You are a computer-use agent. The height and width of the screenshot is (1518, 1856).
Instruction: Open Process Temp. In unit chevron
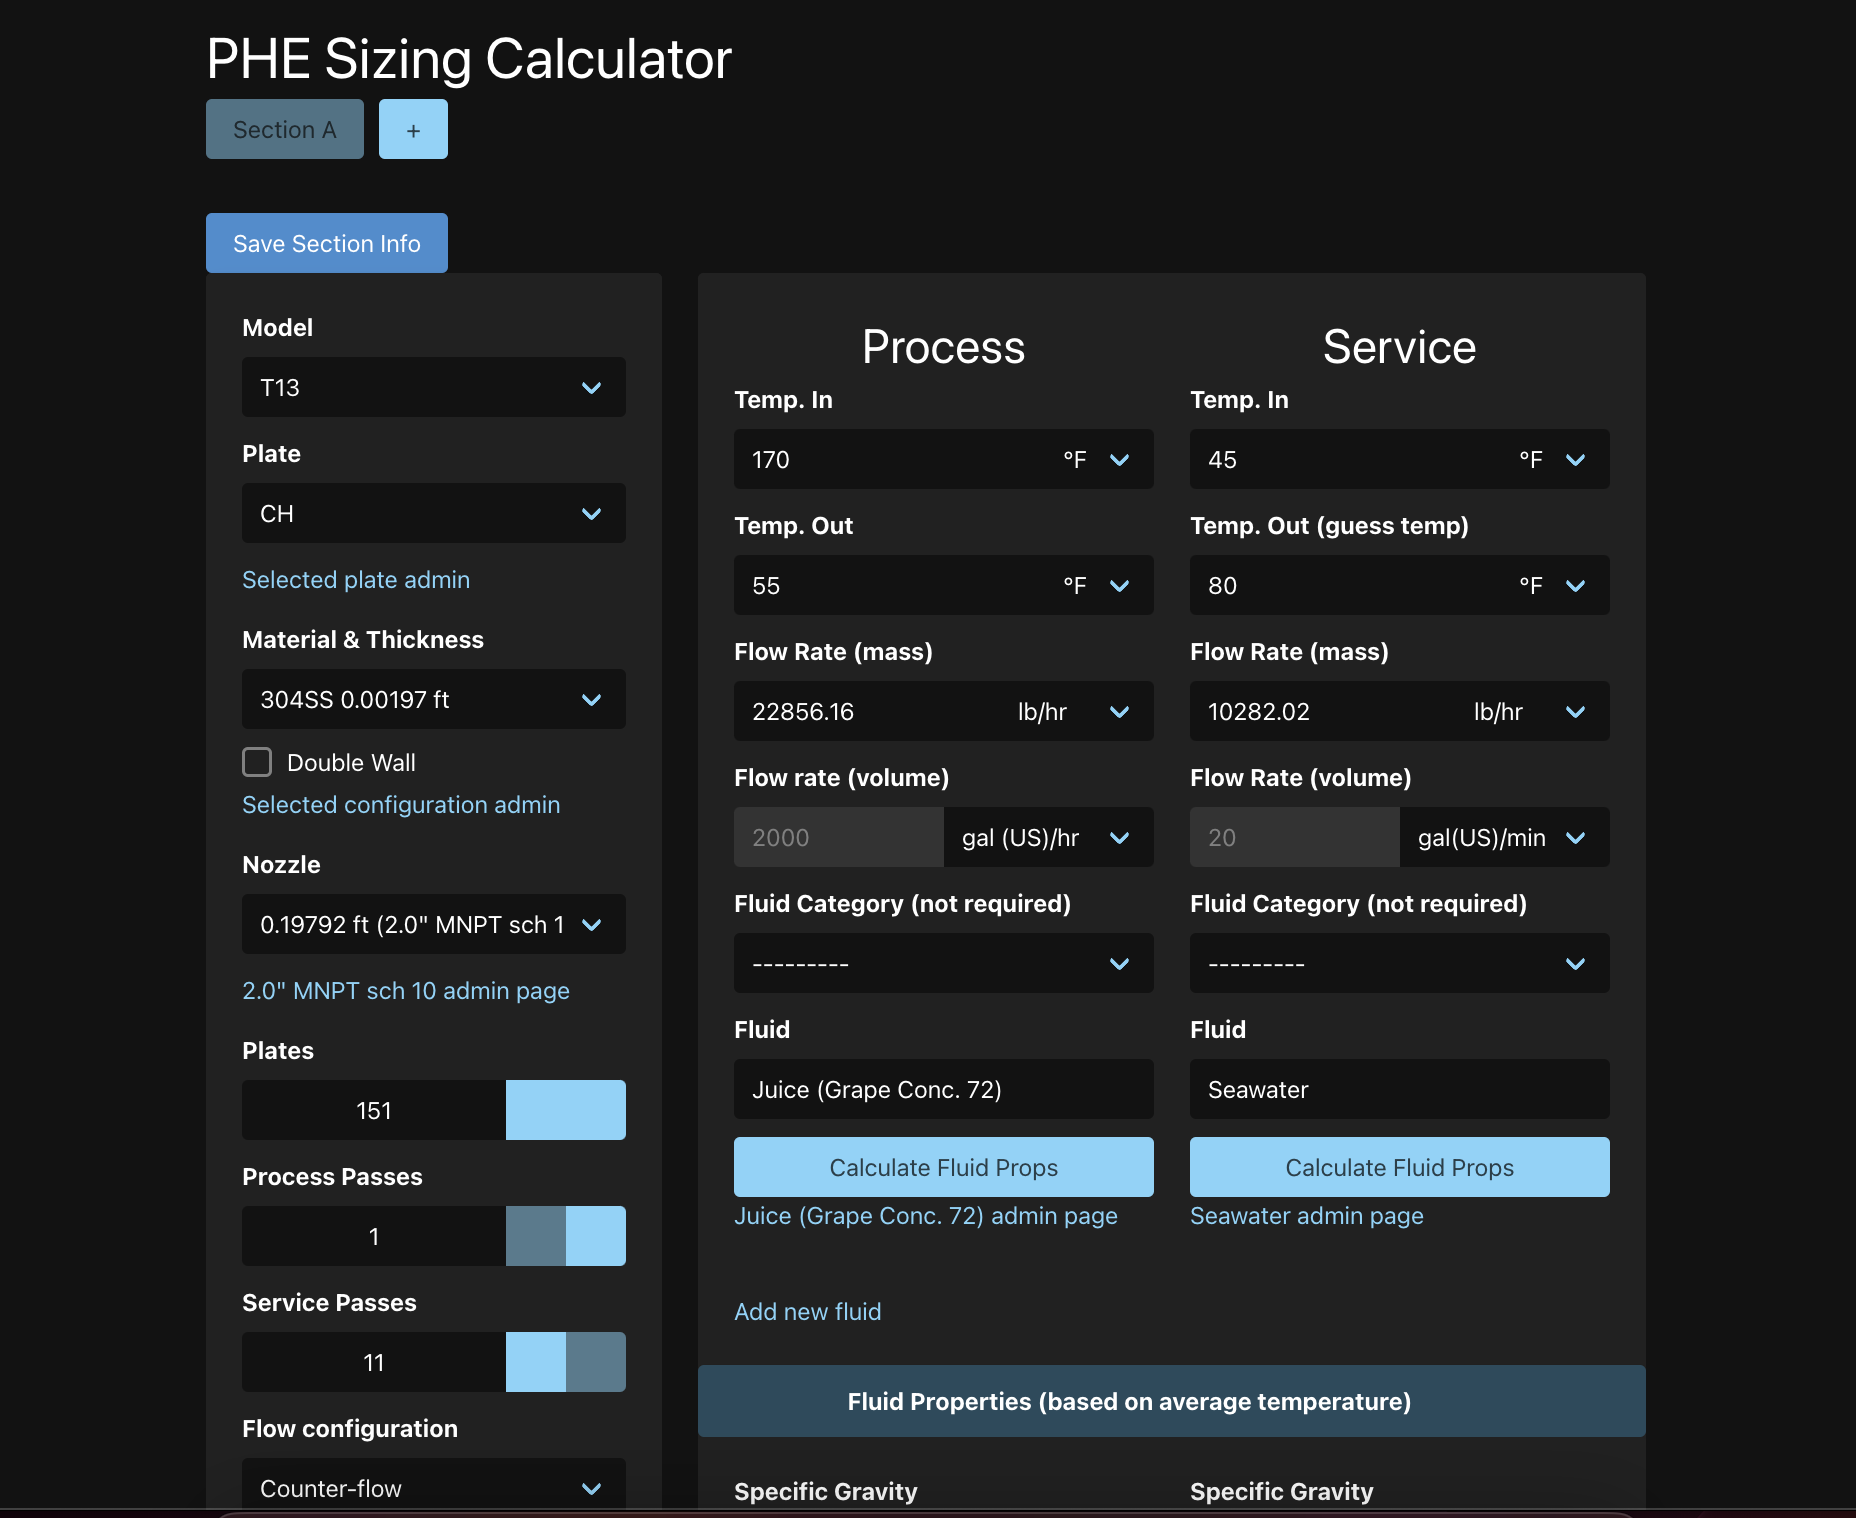click(1119, 459)
